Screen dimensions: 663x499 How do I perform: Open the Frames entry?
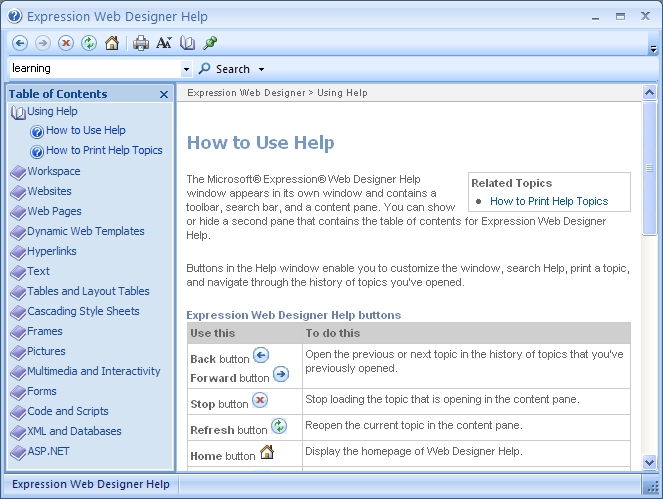click(45, 331)
